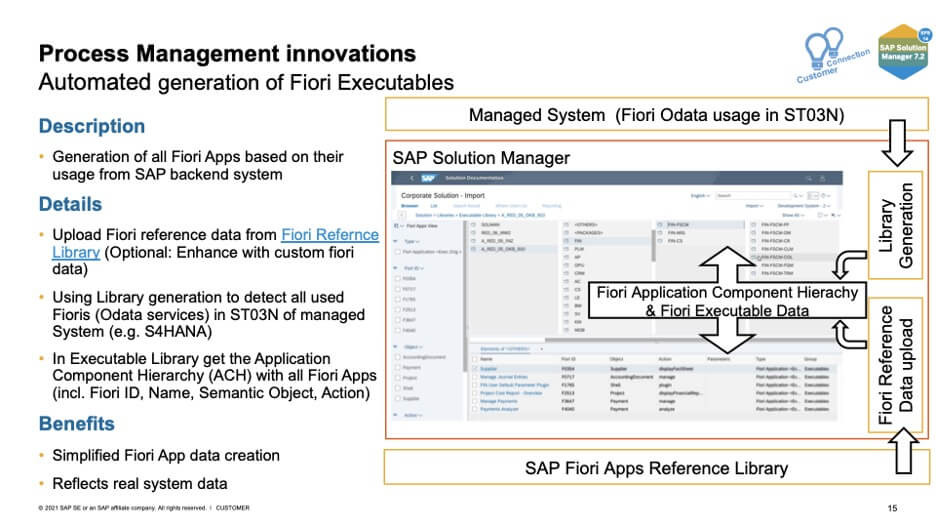936x528 pixels.
Task: Open the English language dropdown
Action: pyautogui.click(x=700, y=196)
